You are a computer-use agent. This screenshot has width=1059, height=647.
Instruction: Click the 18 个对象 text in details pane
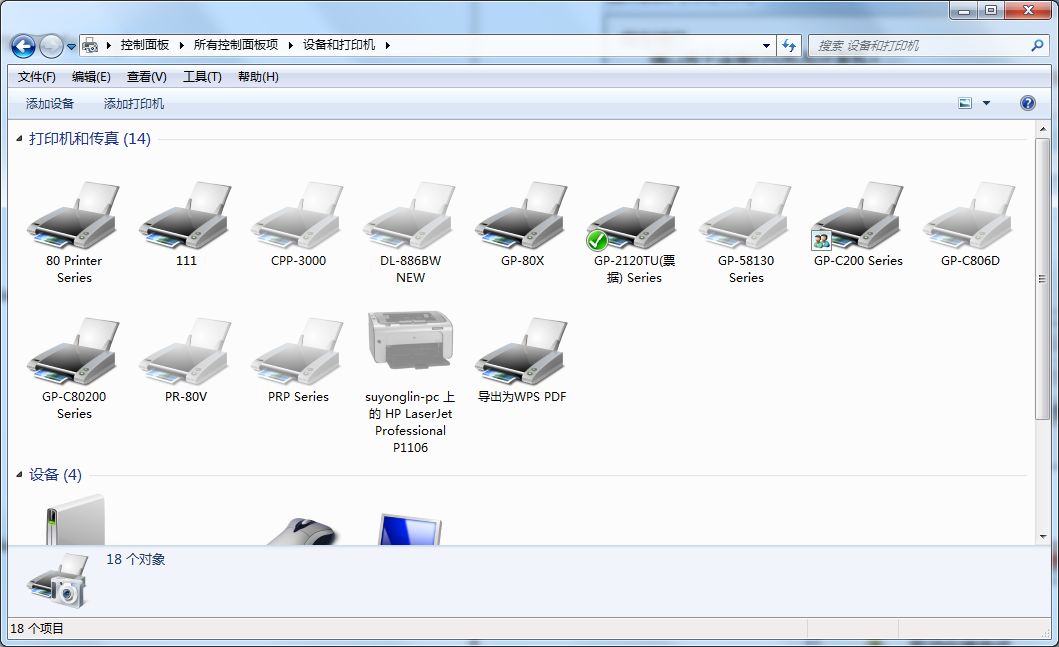(136, 559)
